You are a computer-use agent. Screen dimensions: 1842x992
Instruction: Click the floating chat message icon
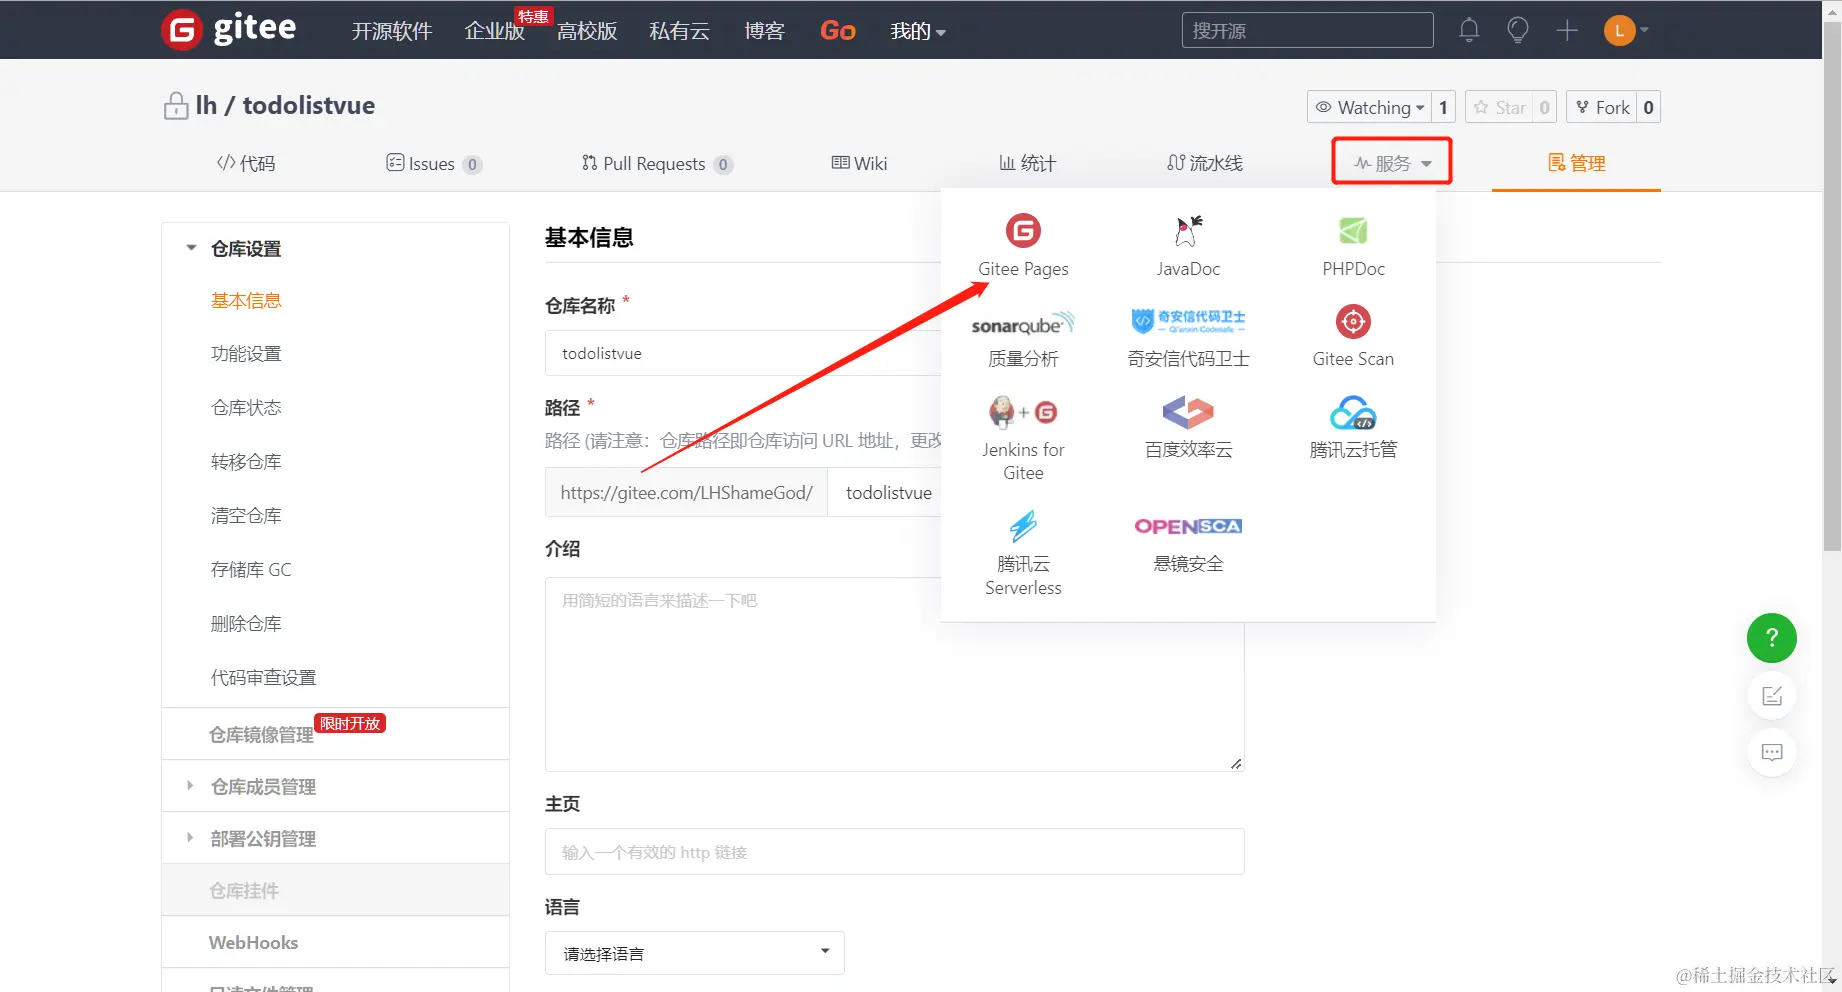(x=1772, y=752)
